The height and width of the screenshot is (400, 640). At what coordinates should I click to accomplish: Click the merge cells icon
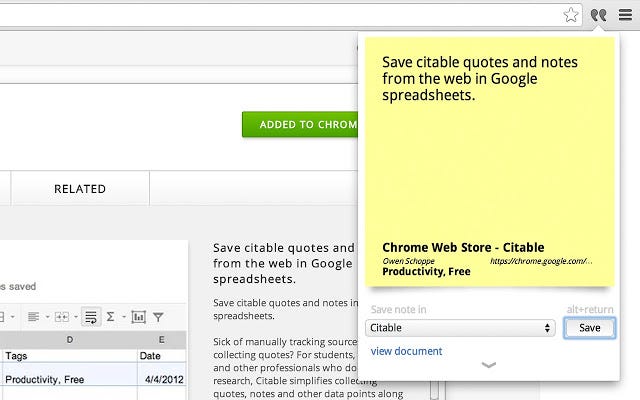tap(62, 317)
